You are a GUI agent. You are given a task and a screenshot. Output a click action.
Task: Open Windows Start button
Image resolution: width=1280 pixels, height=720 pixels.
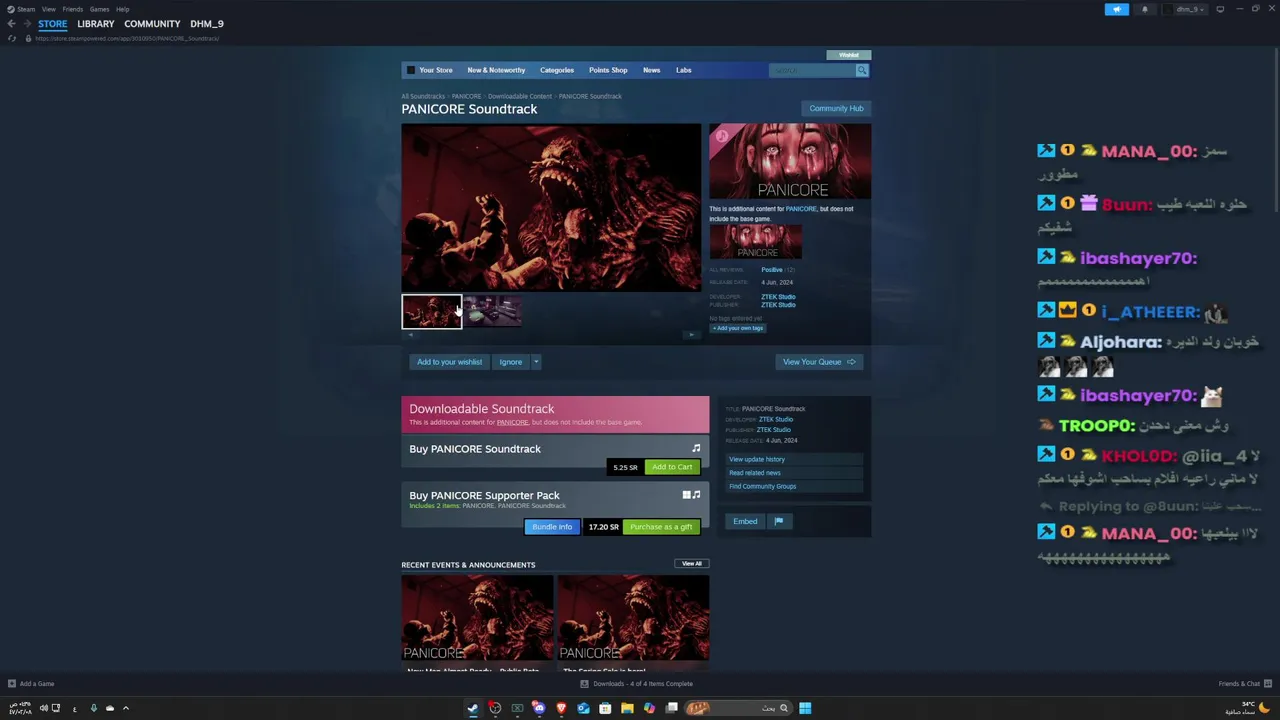click(x=805, y=708)
